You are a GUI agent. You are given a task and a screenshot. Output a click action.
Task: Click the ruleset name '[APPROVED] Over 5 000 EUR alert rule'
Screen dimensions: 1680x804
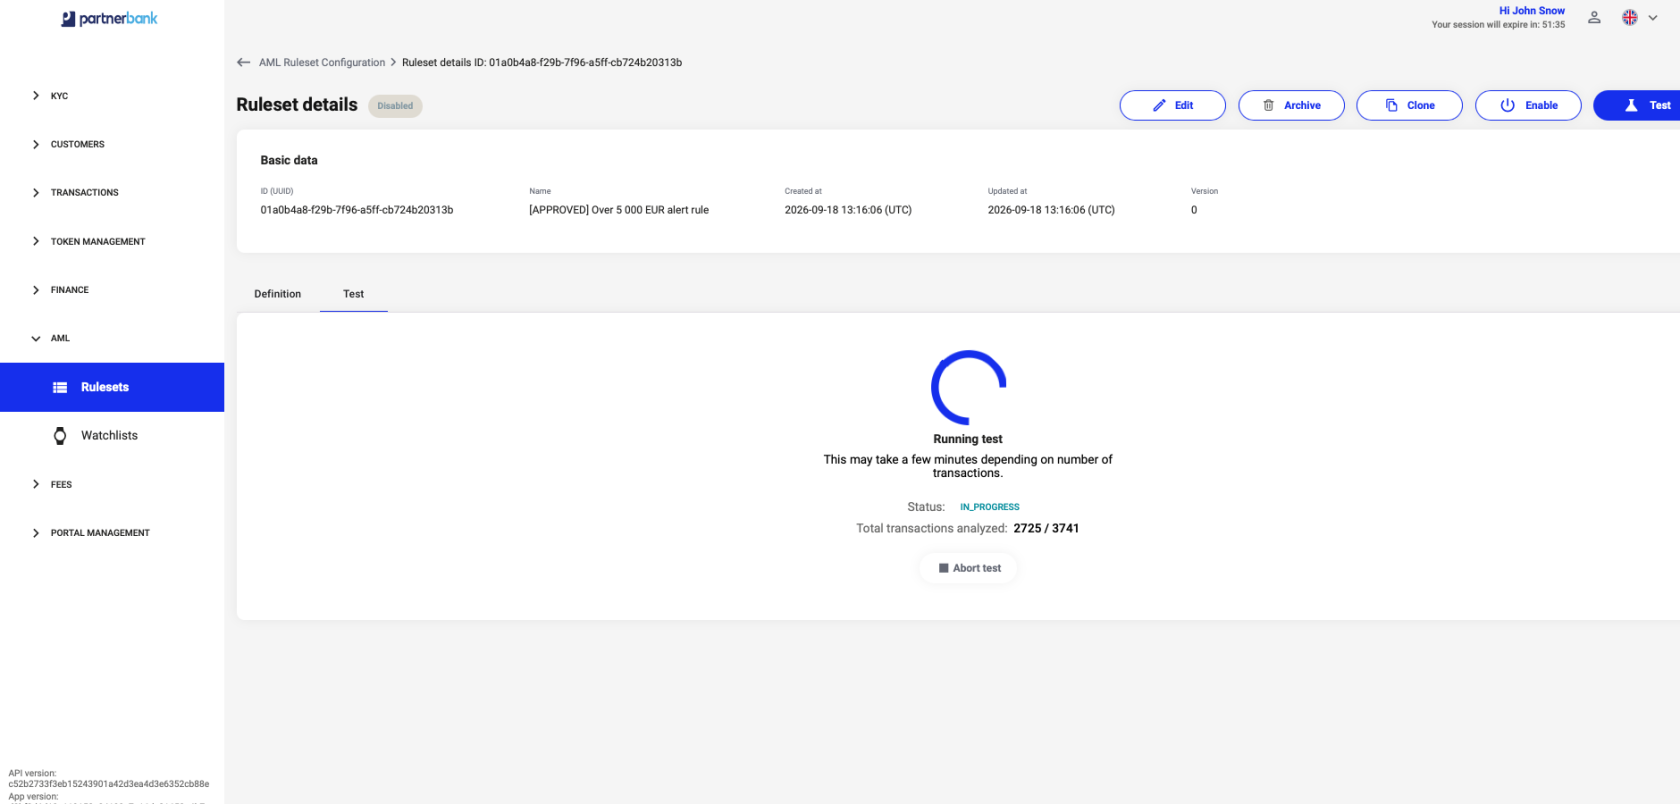(619, 210)
